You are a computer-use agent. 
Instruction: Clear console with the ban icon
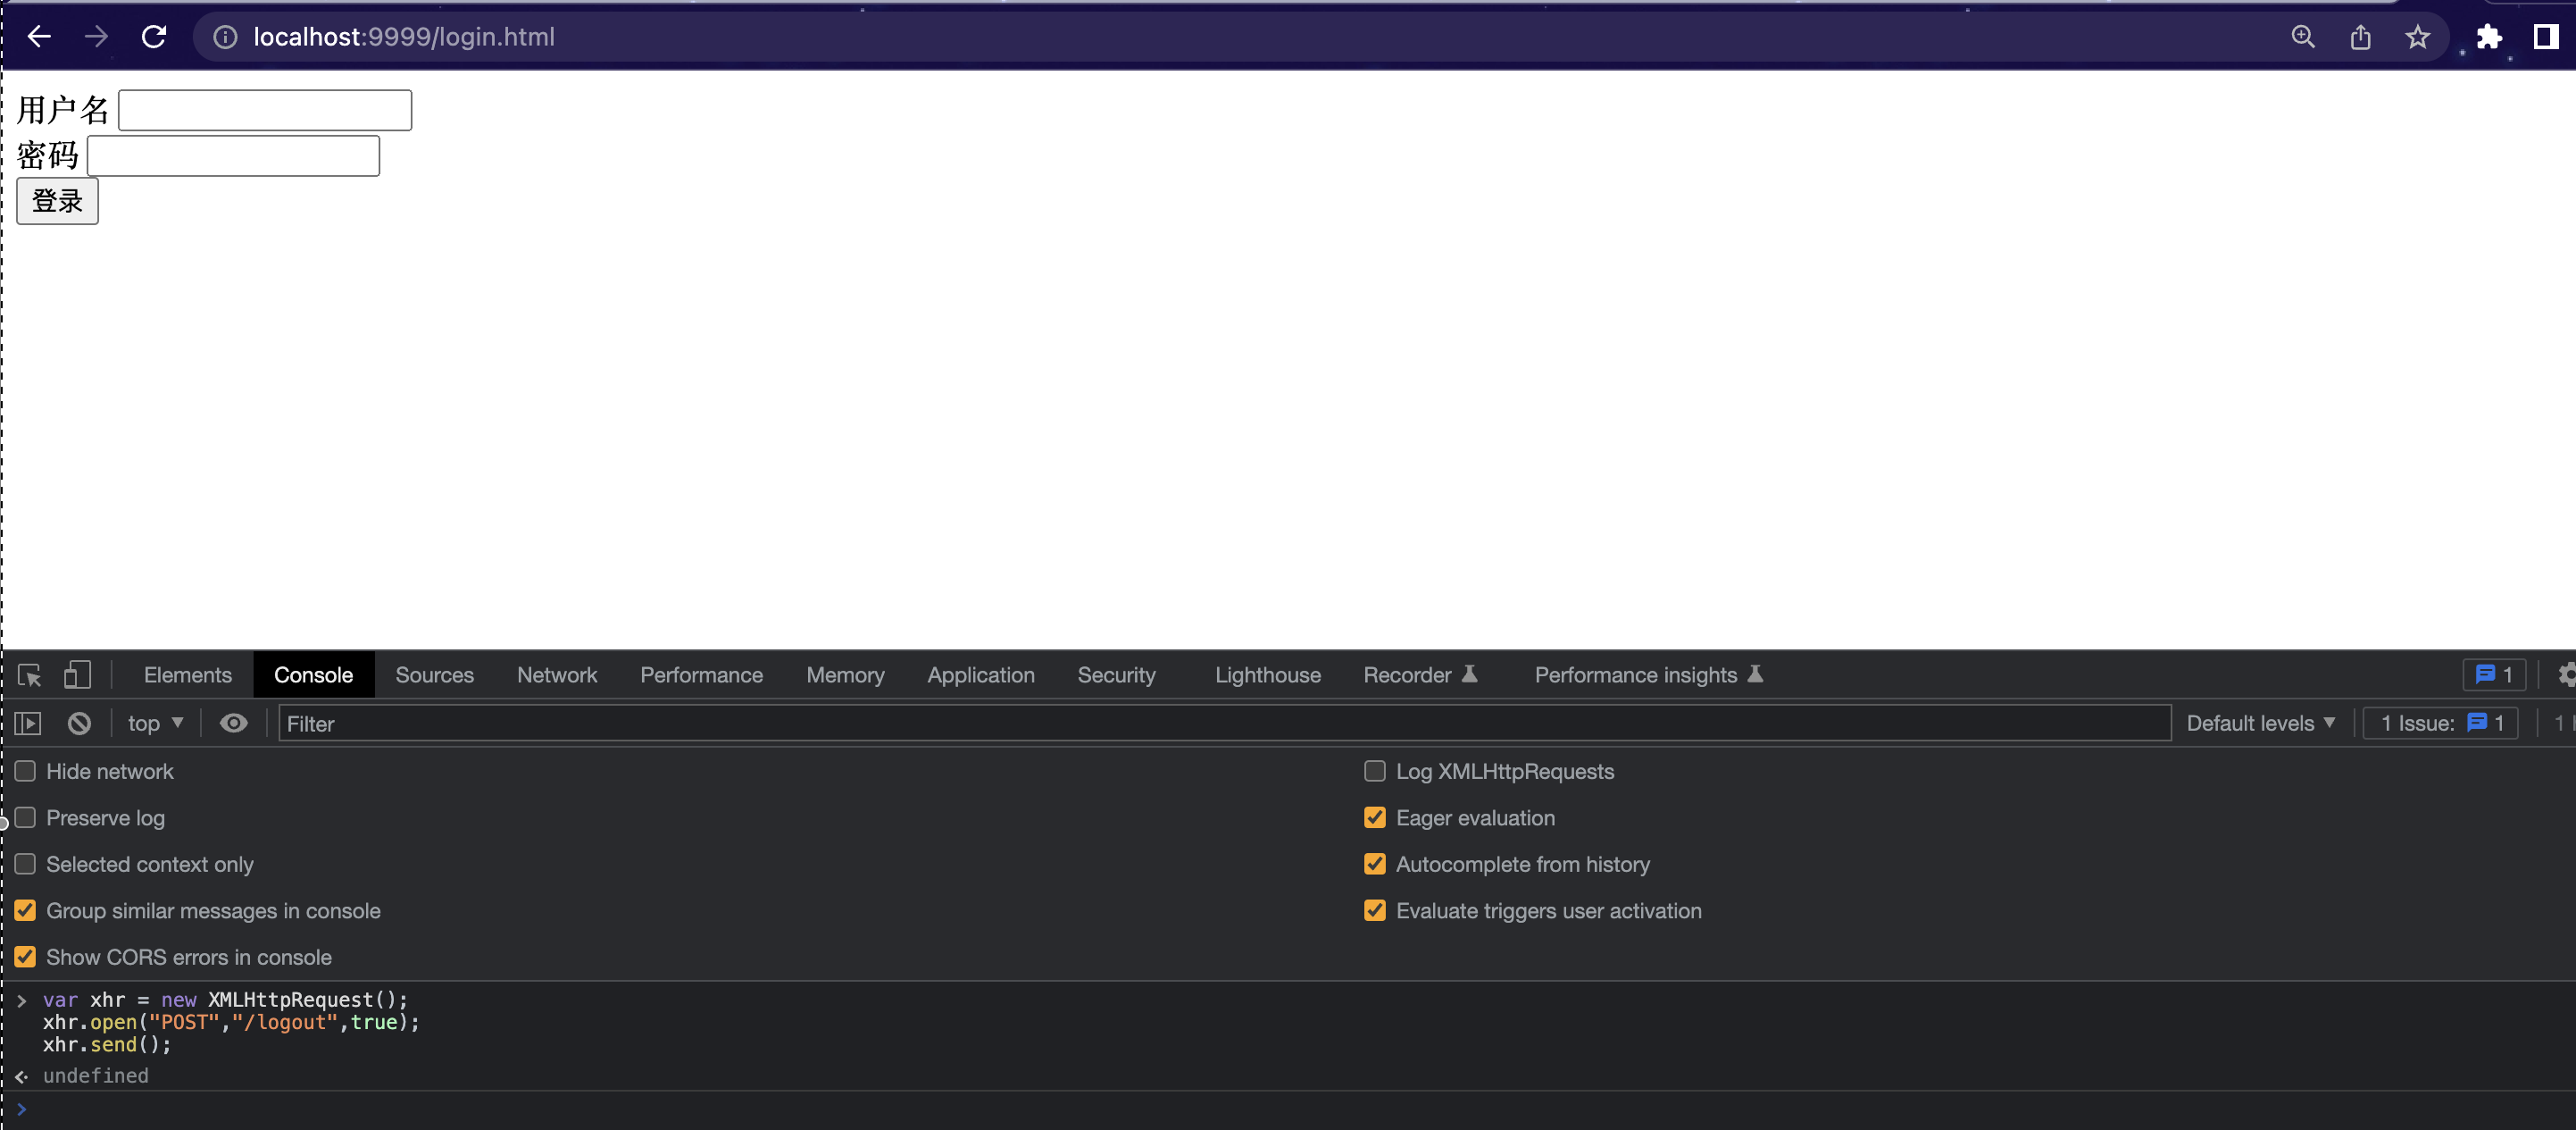79,723
